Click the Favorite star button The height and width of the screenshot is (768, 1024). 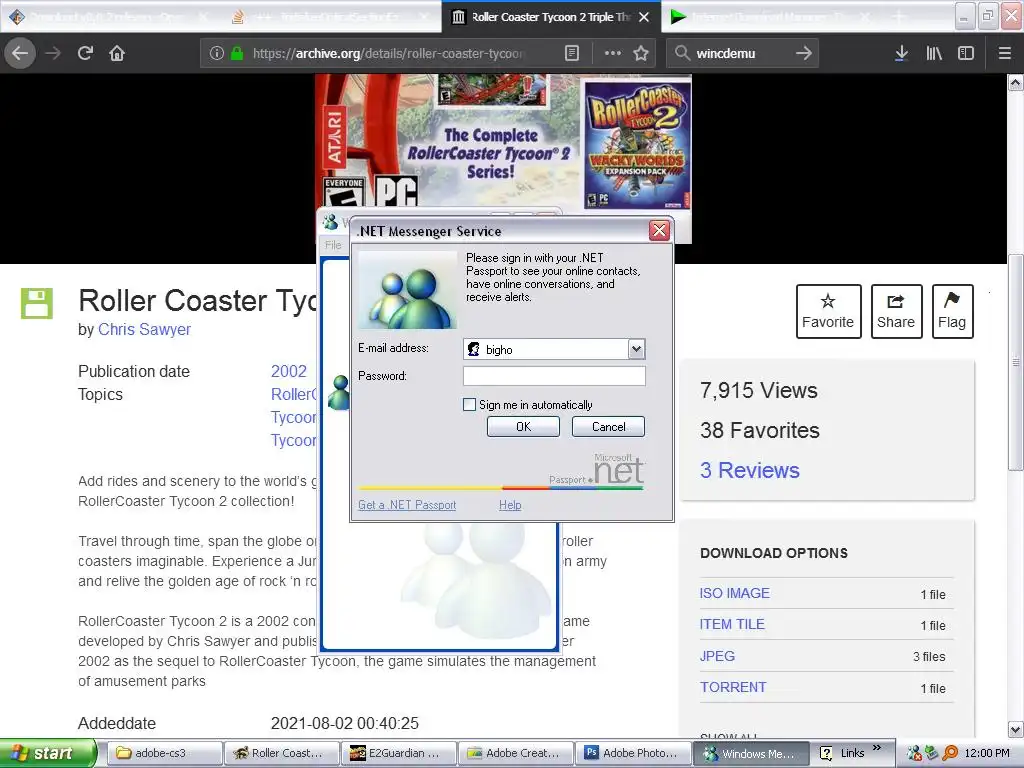coord(828,312)
